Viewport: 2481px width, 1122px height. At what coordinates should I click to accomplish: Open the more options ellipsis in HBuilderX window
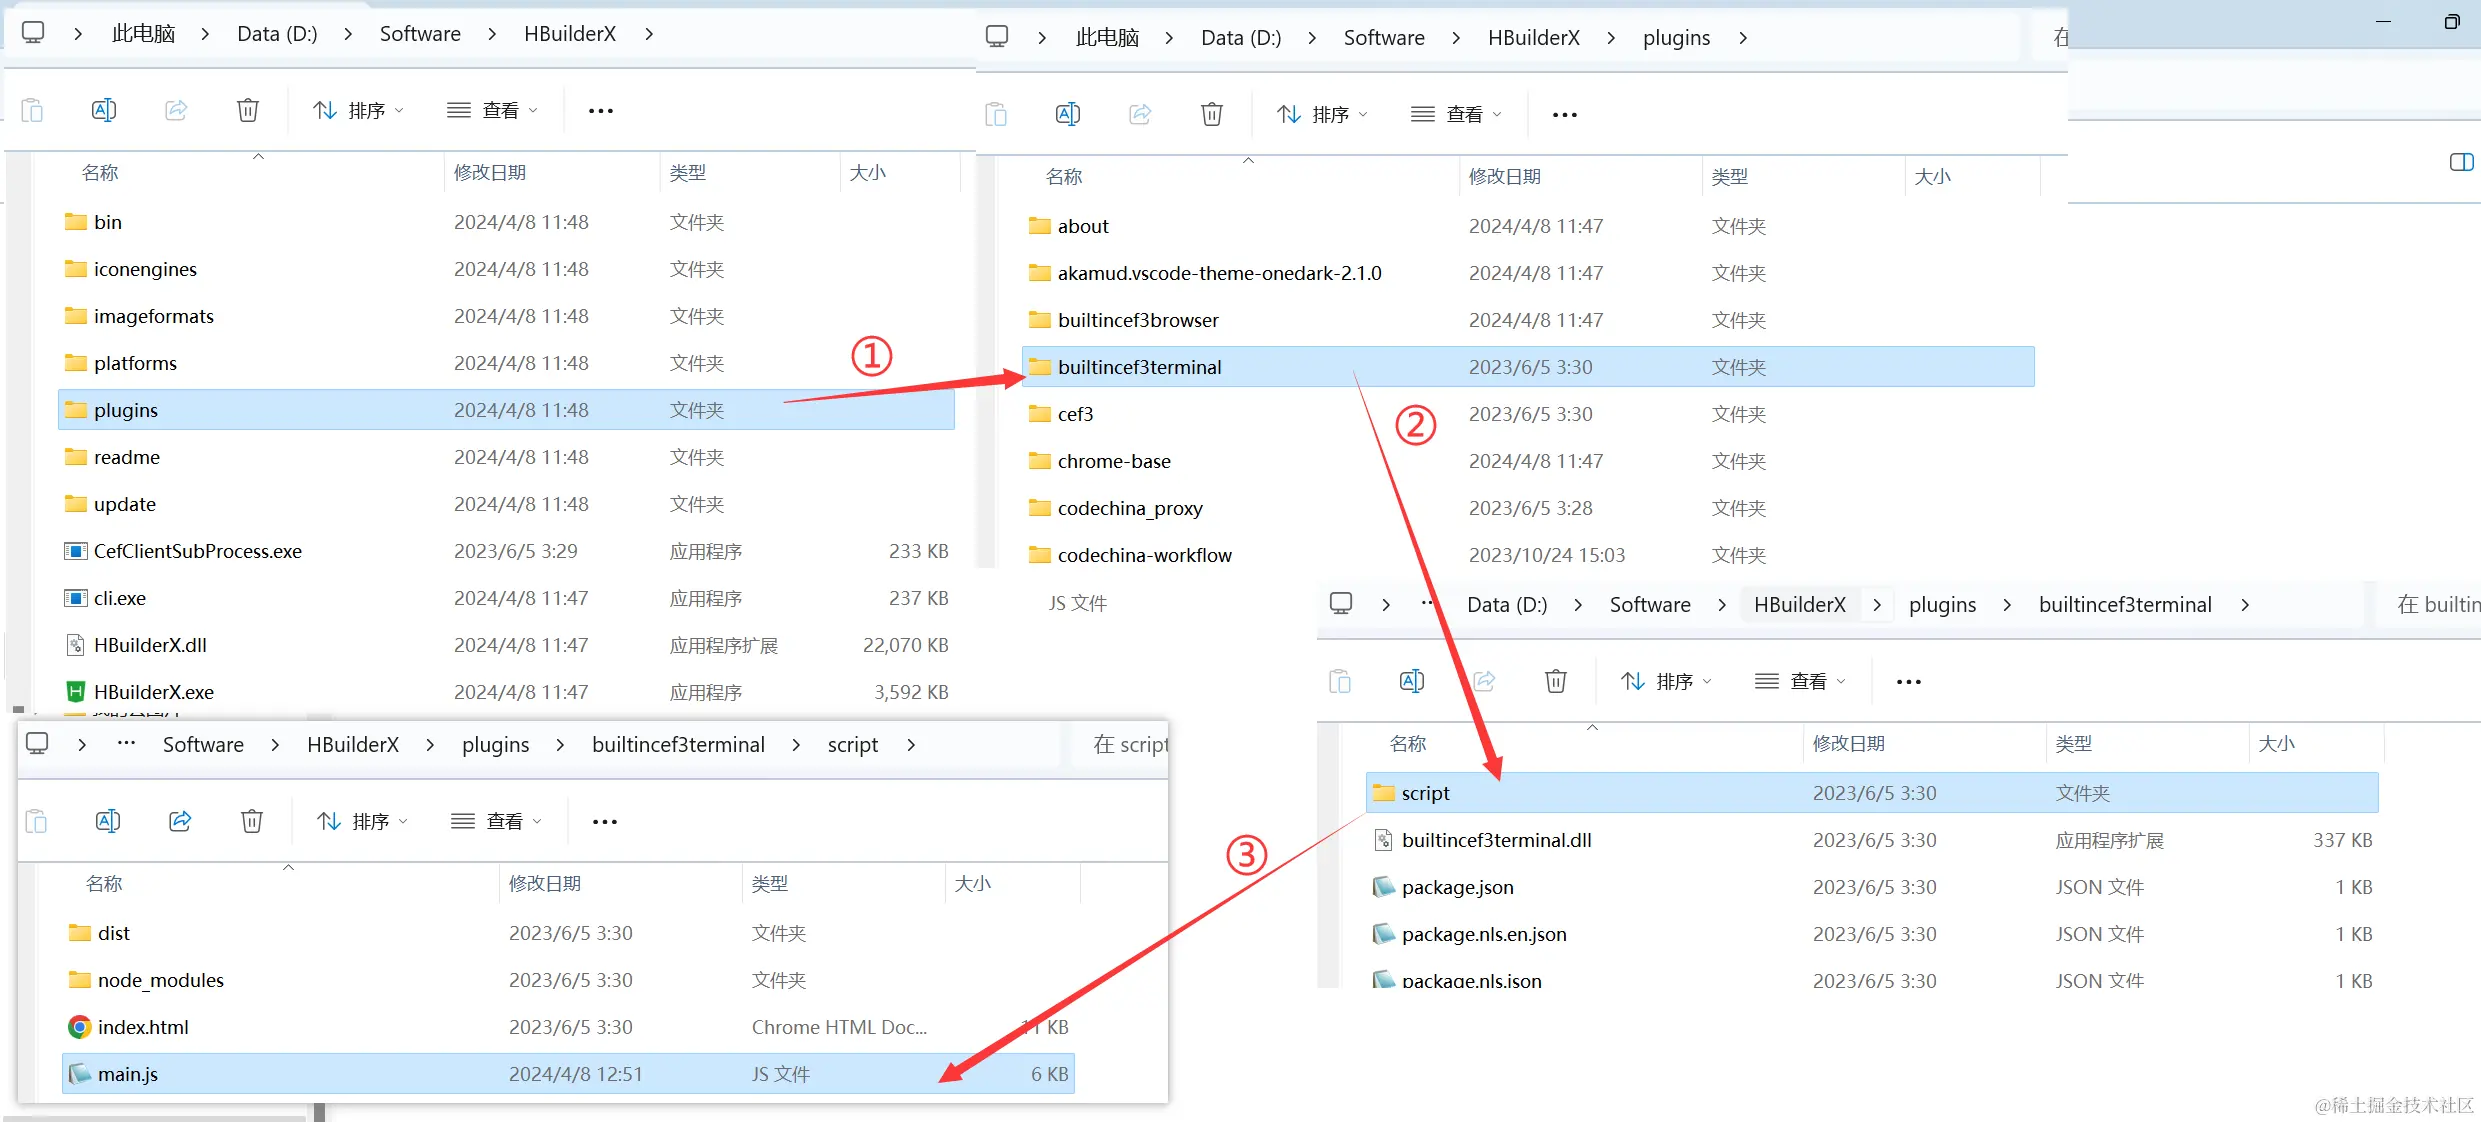click(x=601, y=111)
